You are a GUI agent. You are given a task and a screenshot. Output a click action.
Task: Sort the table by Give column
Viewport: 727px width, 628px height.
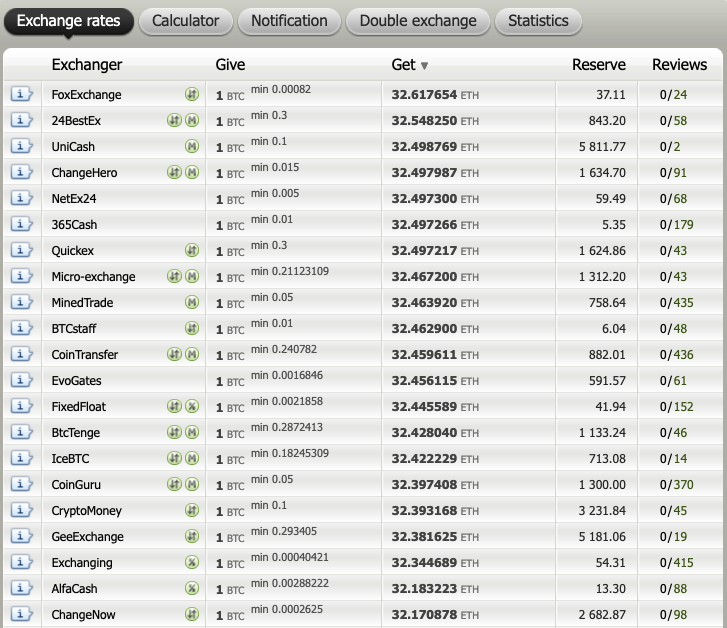point(230,65)
